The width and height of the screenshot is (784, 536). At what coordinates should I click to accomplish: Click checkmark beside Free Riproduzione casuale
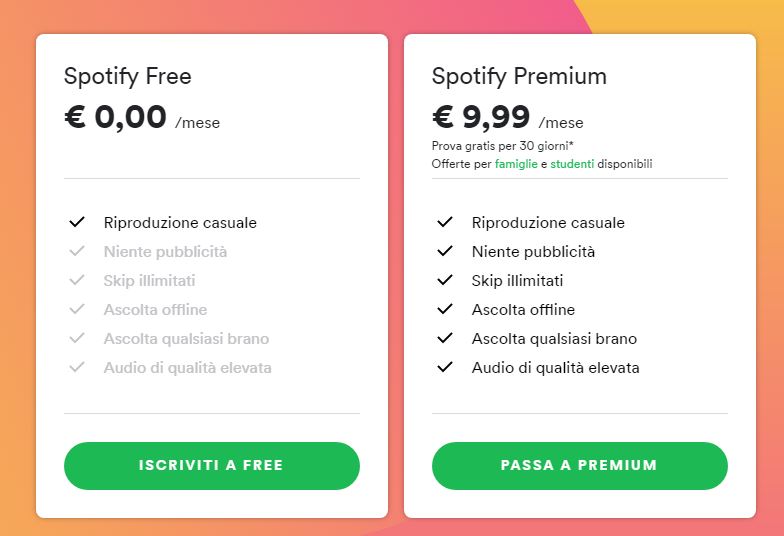tap(77, 222)
